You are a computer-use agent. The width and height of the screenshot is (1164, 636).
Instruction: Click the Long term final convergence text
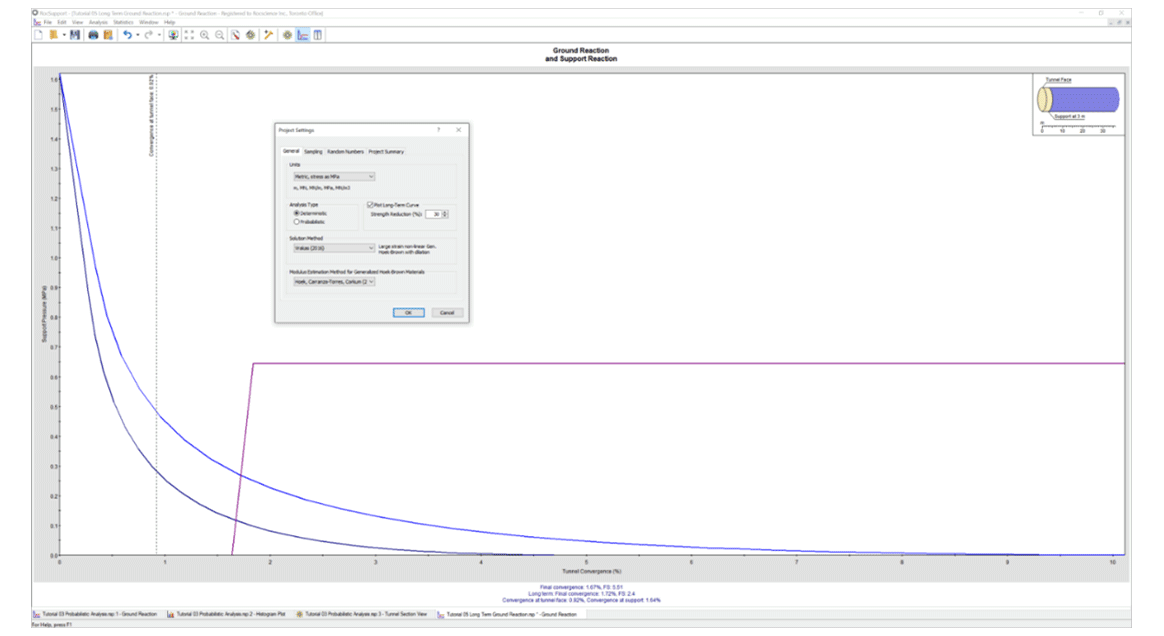point(581,594)
